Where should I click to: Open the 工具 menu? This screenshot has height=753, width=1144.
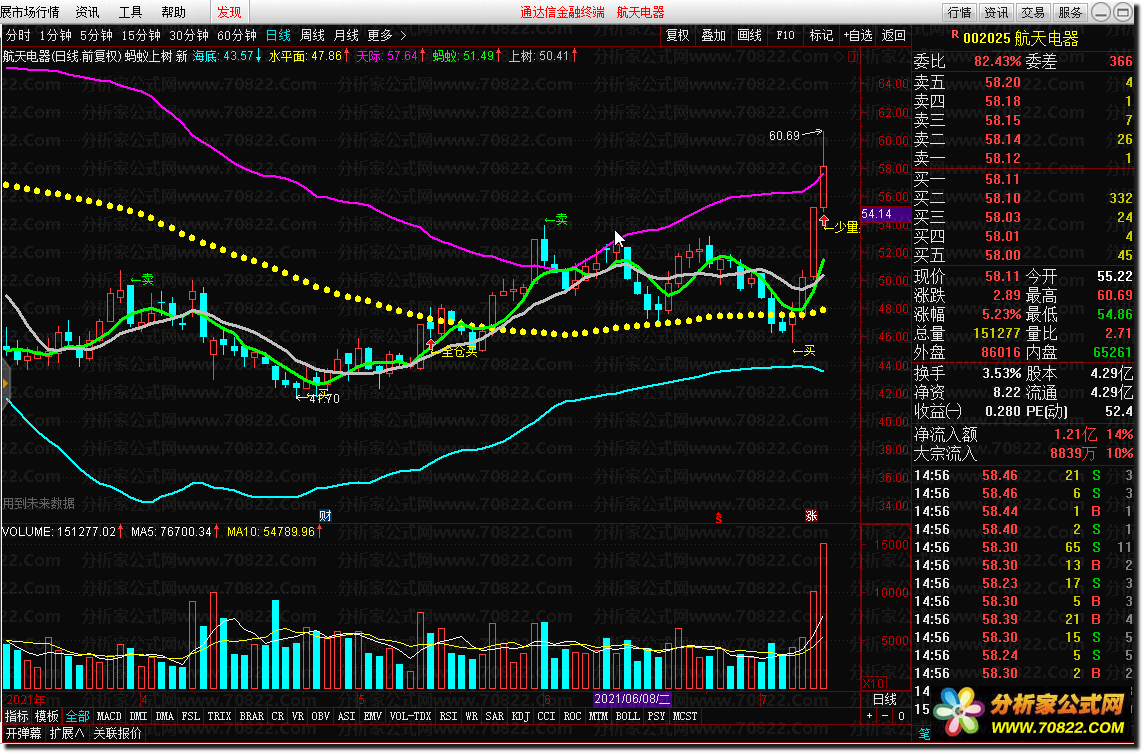(131, 12)
